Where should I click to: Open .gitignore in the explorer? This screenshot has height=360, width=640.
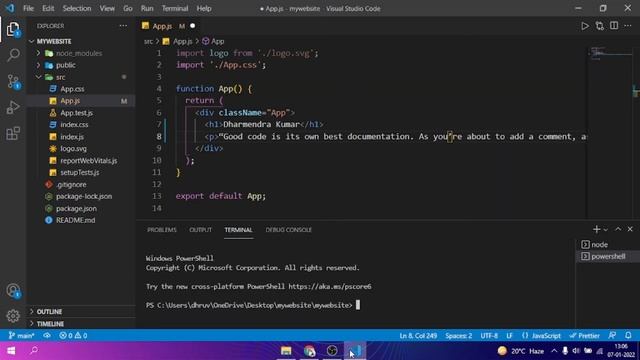click(x=71, y=184)
